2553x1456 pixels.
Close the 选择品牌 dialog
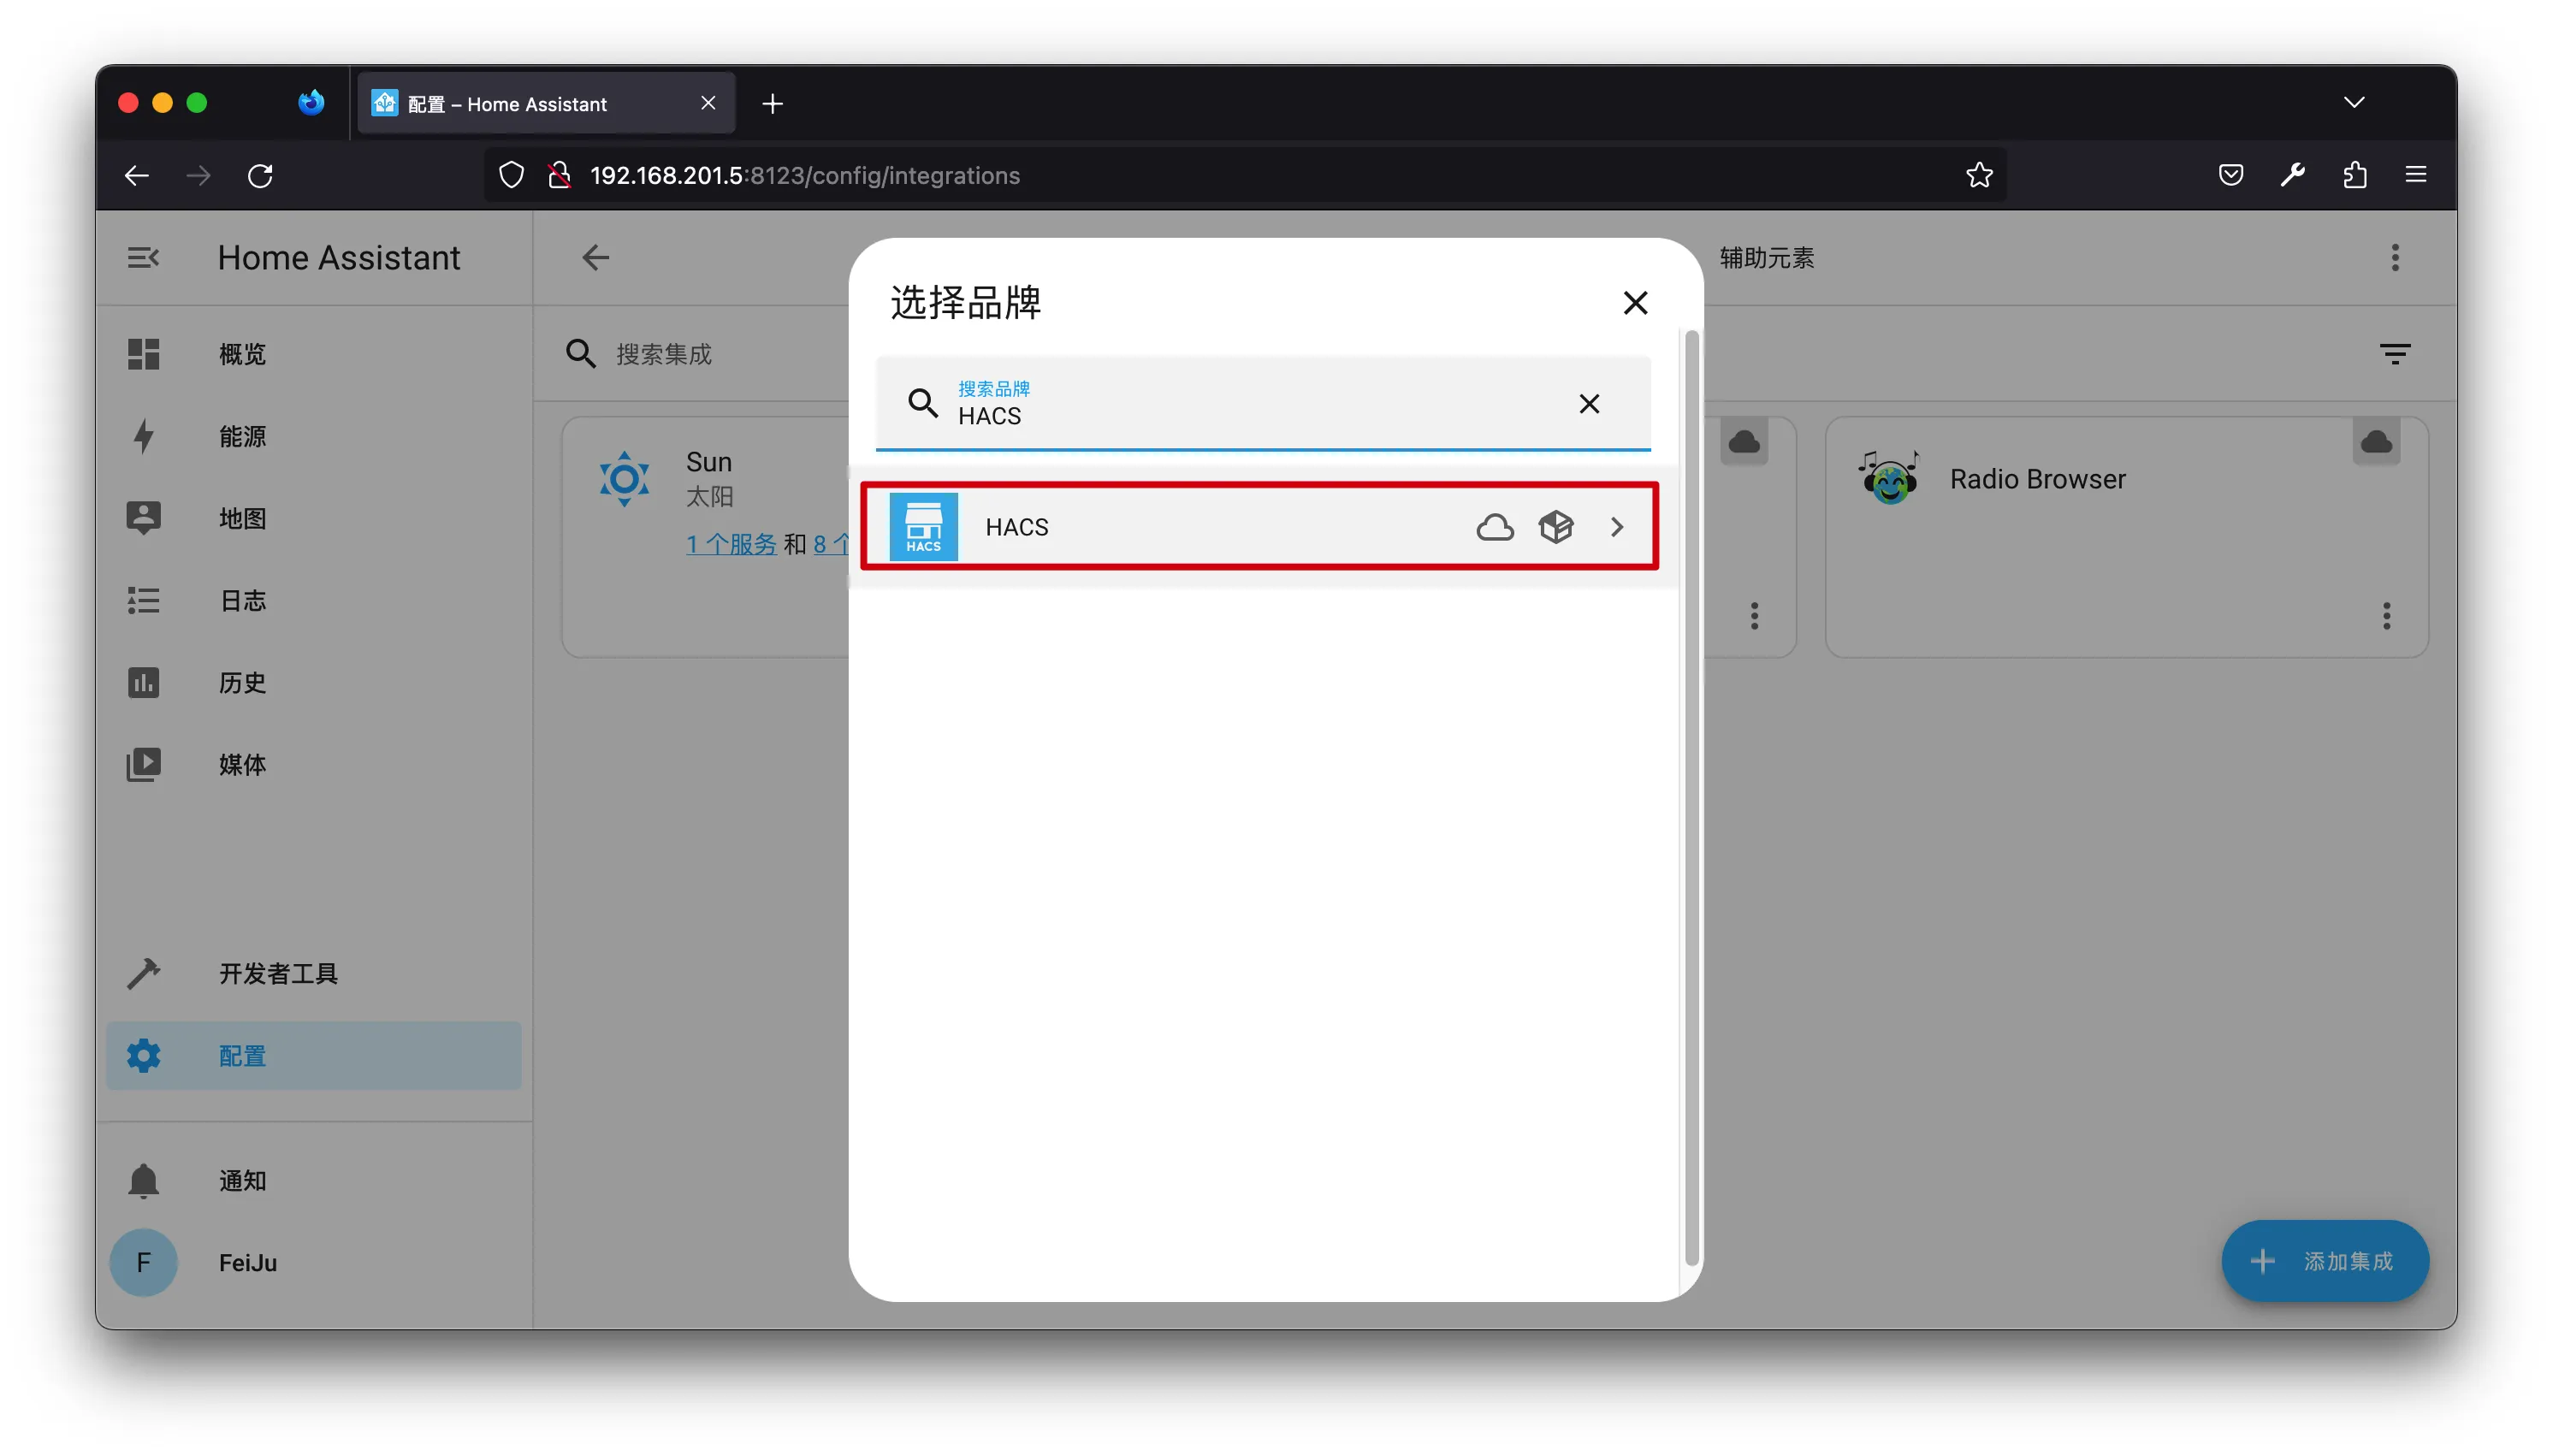coord(1634,303)
